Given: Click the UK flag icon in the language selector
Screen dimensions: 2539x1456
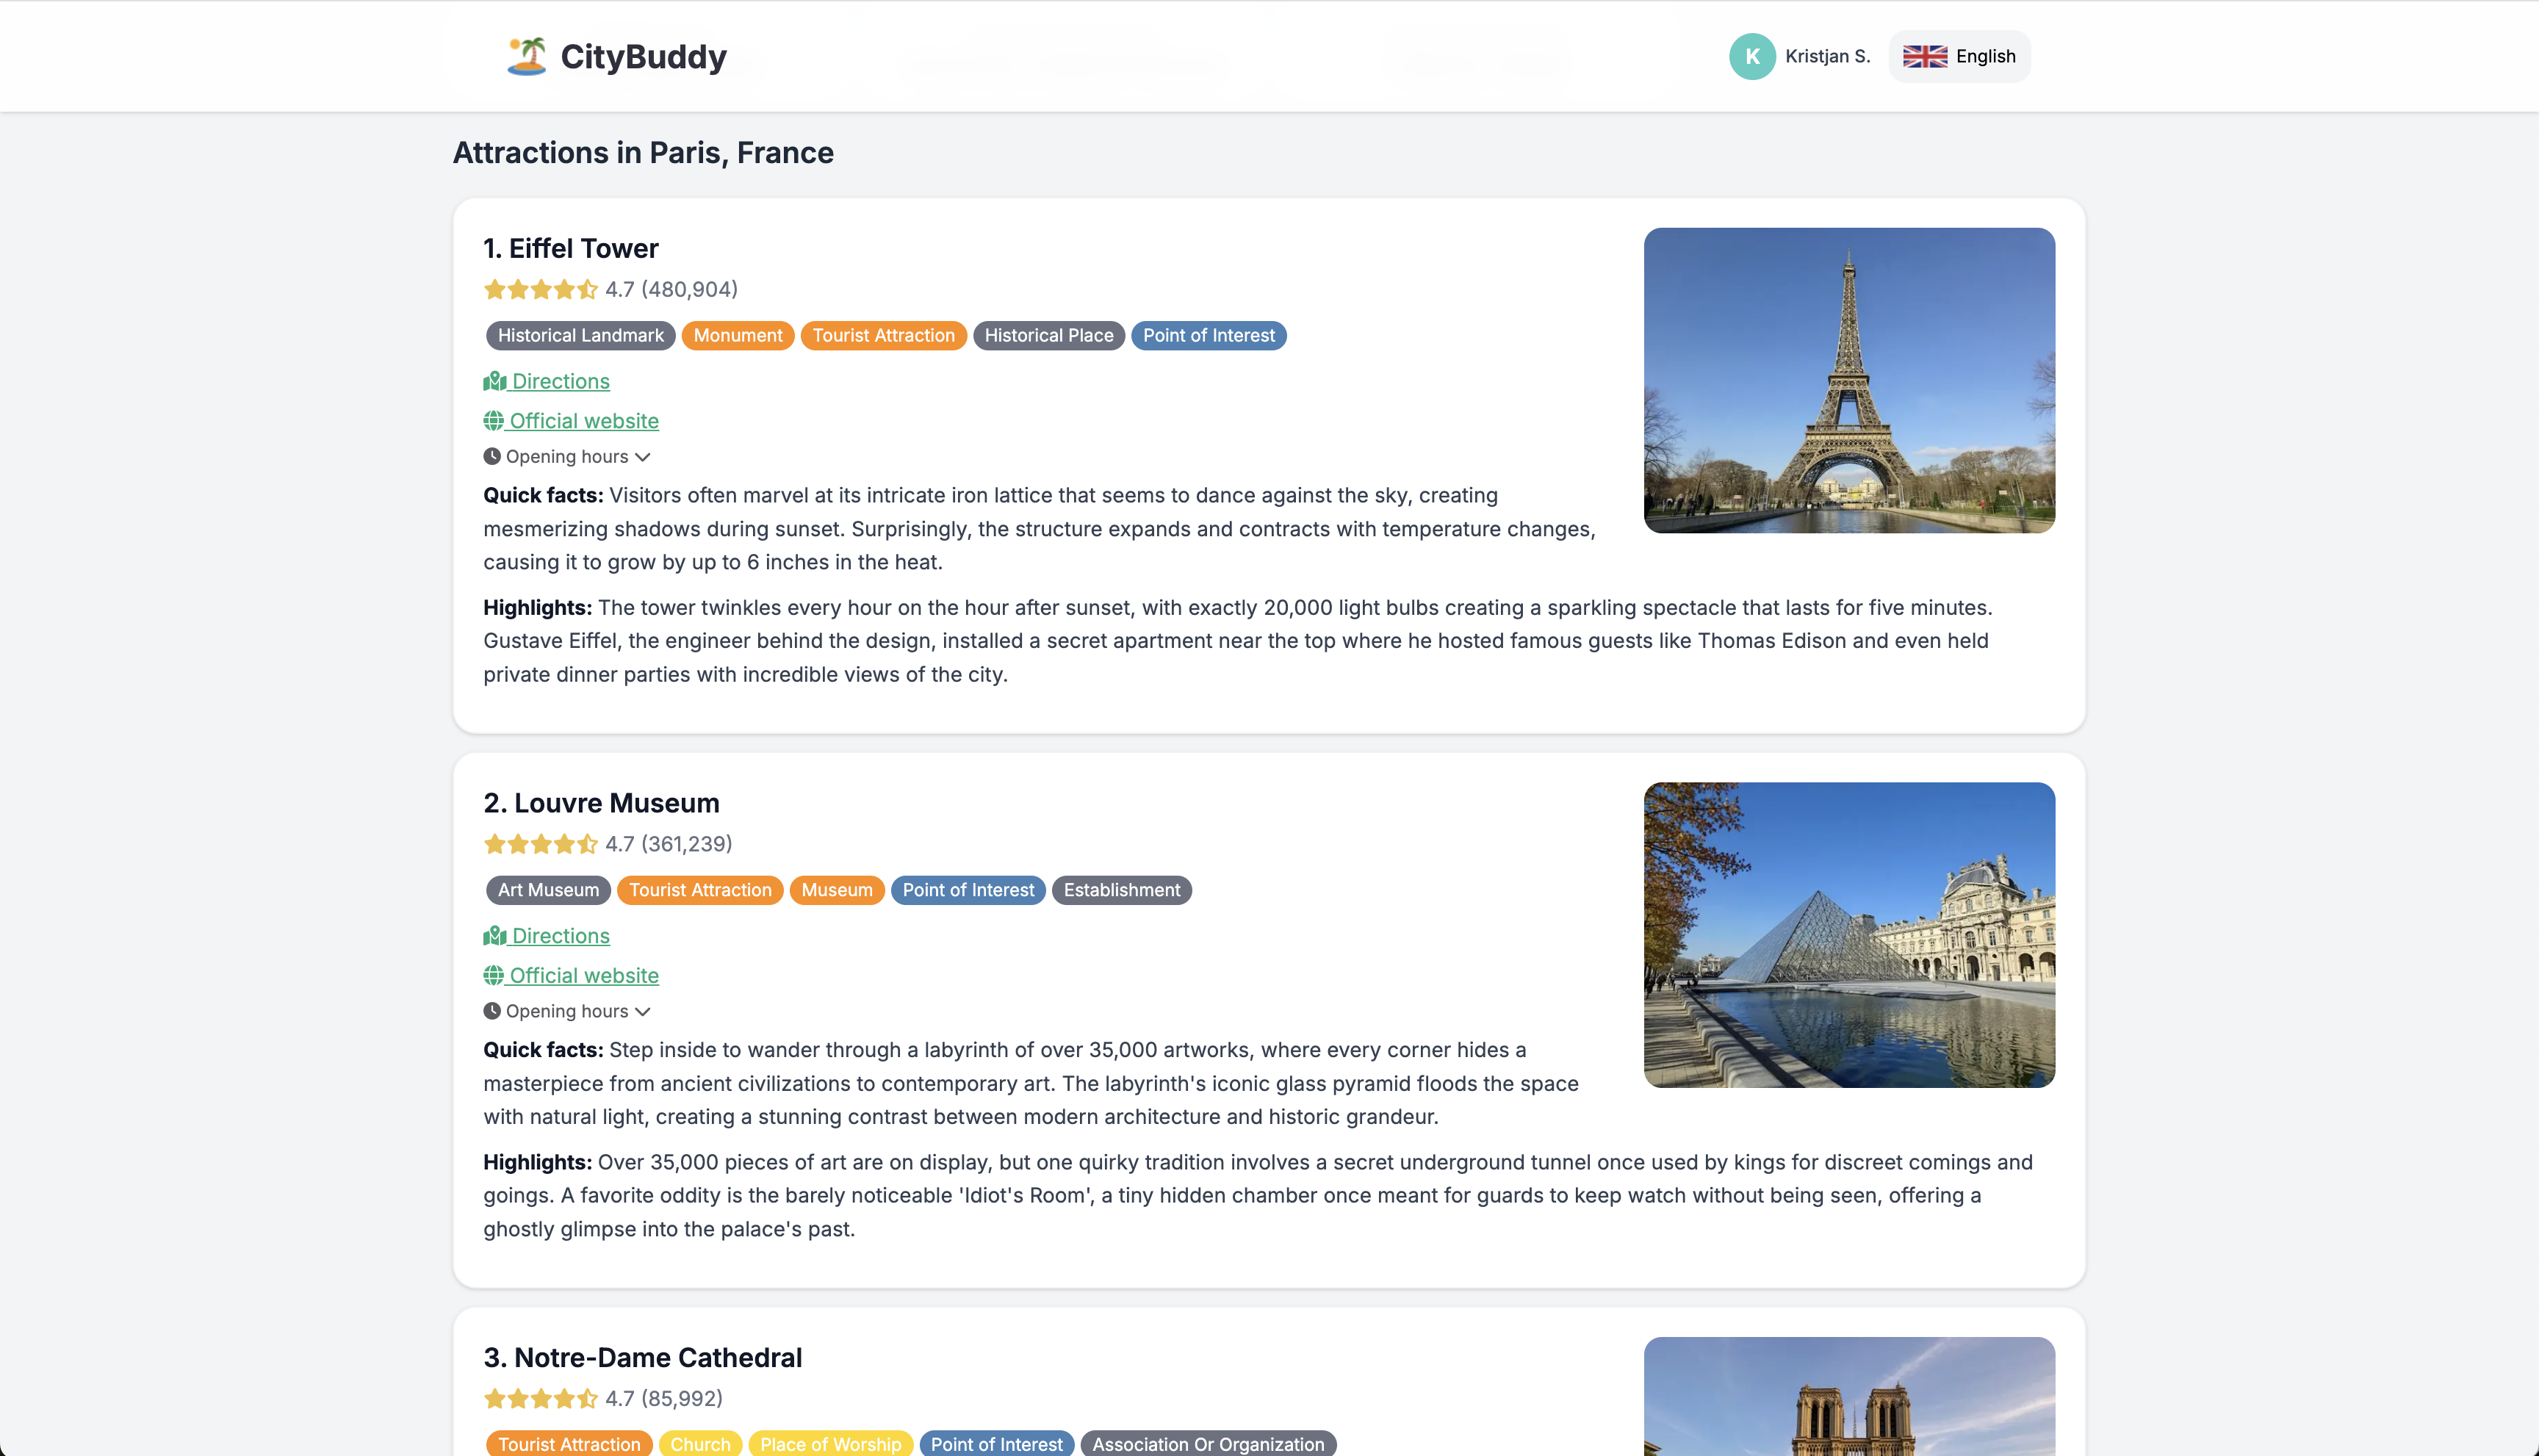Looking at the screenshot, I should tap(1926, 56).
